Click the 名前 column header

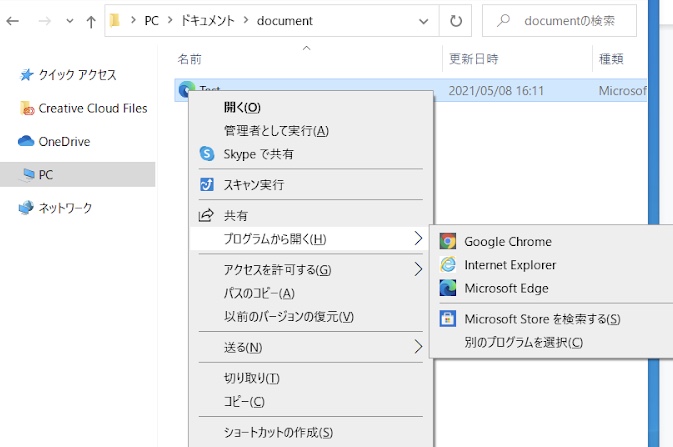coord(190,59)
